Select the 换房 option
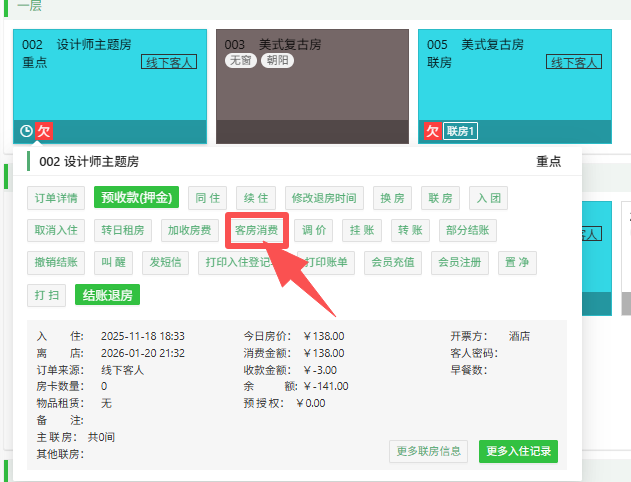Viewport: 631px width, 482px height. coord(392,197)
